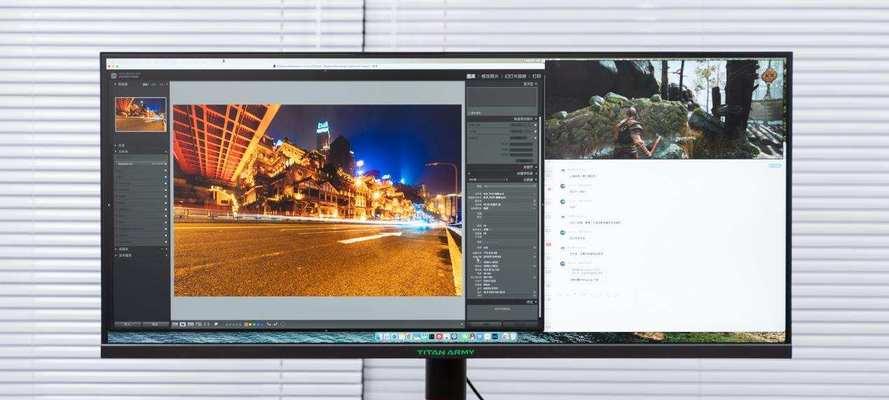889x400 pixels.
Task: Click the Import button in Lightroom
Action: pos(128,324)
